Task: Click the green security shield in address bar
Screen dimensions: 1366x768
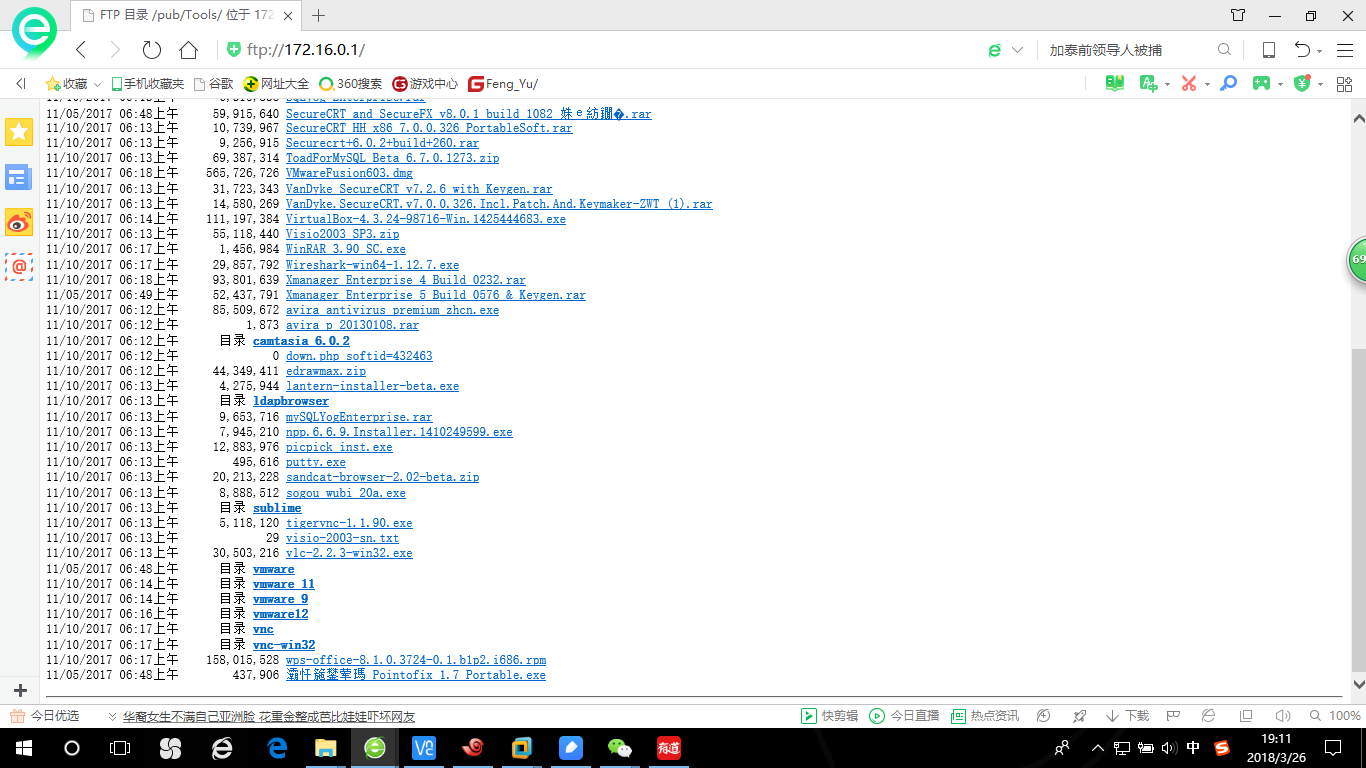Action: [x=234, y=50]
